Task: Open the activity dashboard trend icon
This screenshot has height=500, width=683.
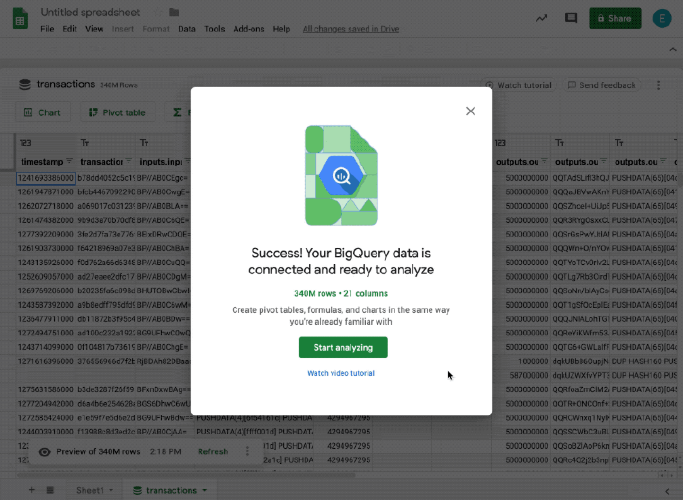Action: (x=541, y=18)
